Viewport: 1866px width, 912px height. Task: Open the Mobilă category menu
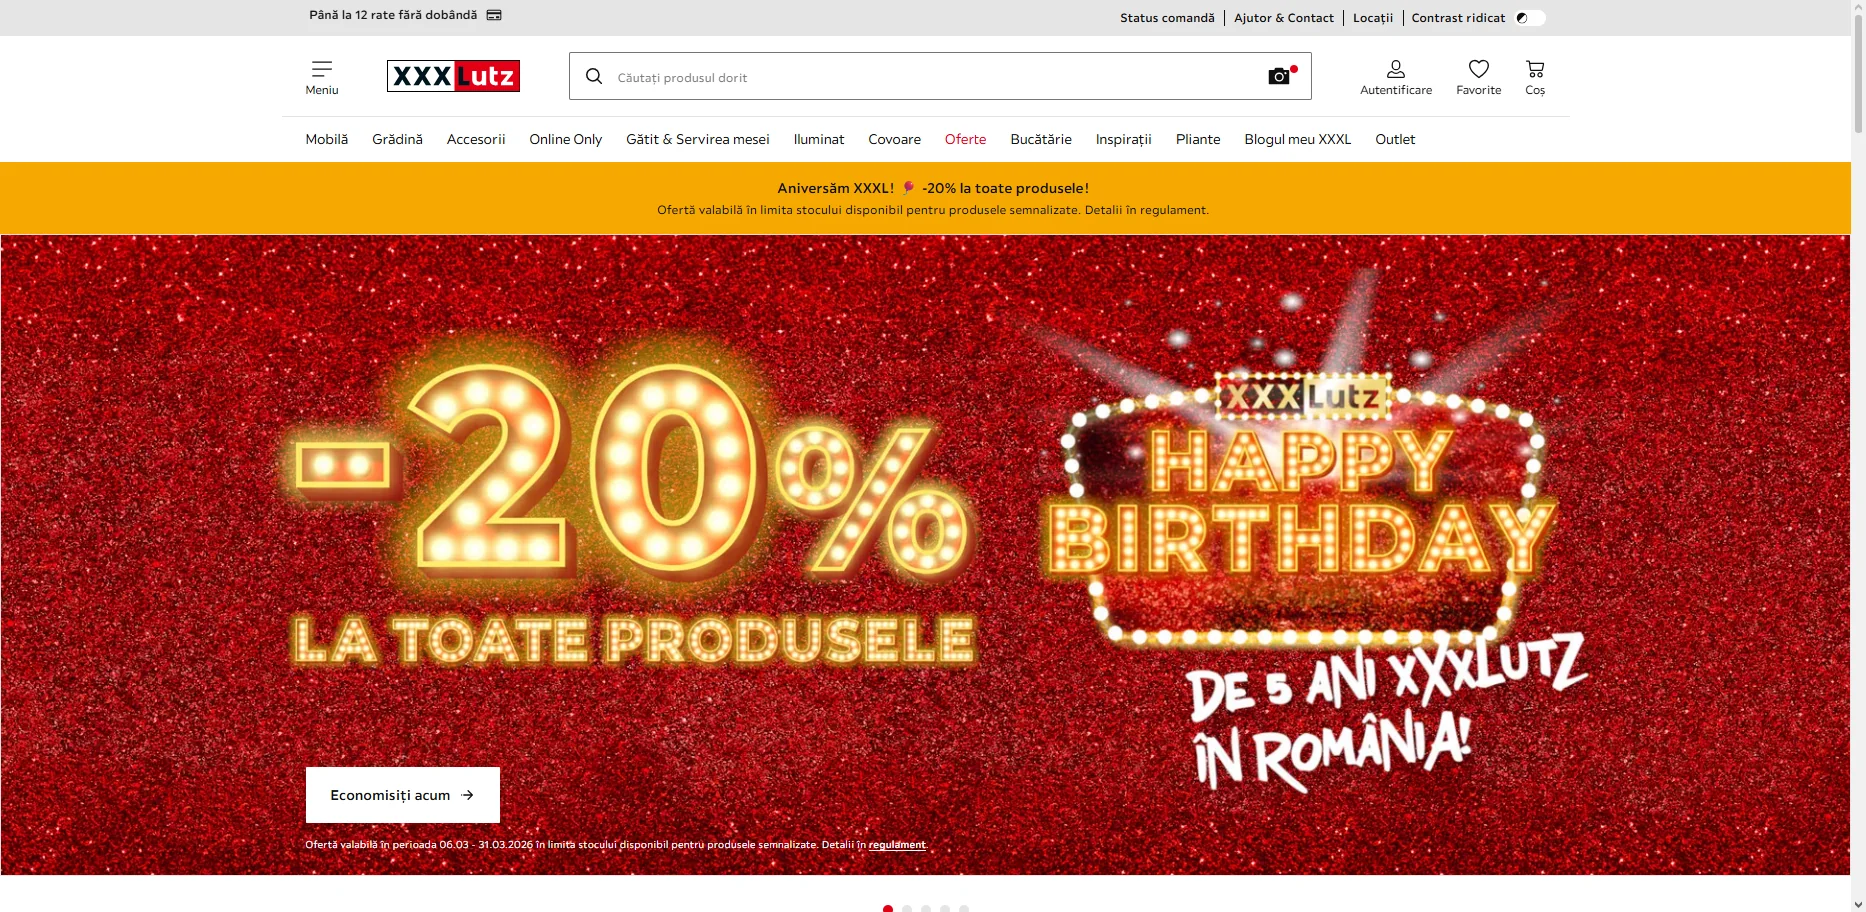click(x=327, y=139)
